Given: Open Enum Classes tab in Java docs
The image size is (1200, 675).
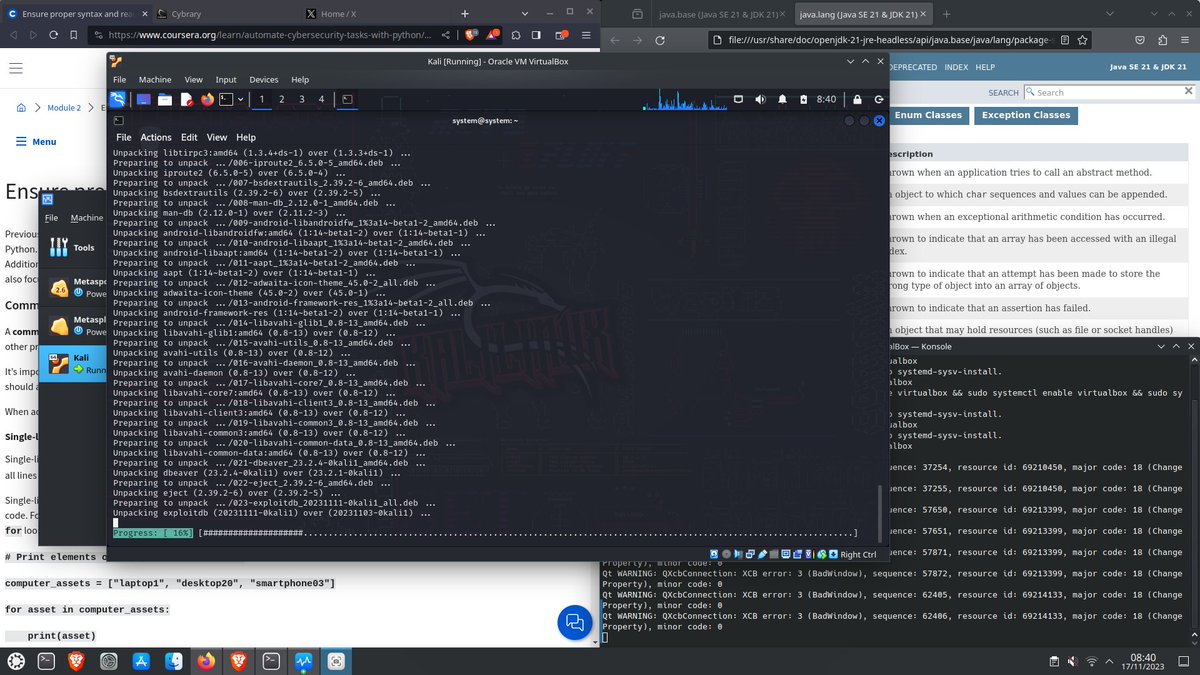Looking at the screenshot, I should point(928,115).
